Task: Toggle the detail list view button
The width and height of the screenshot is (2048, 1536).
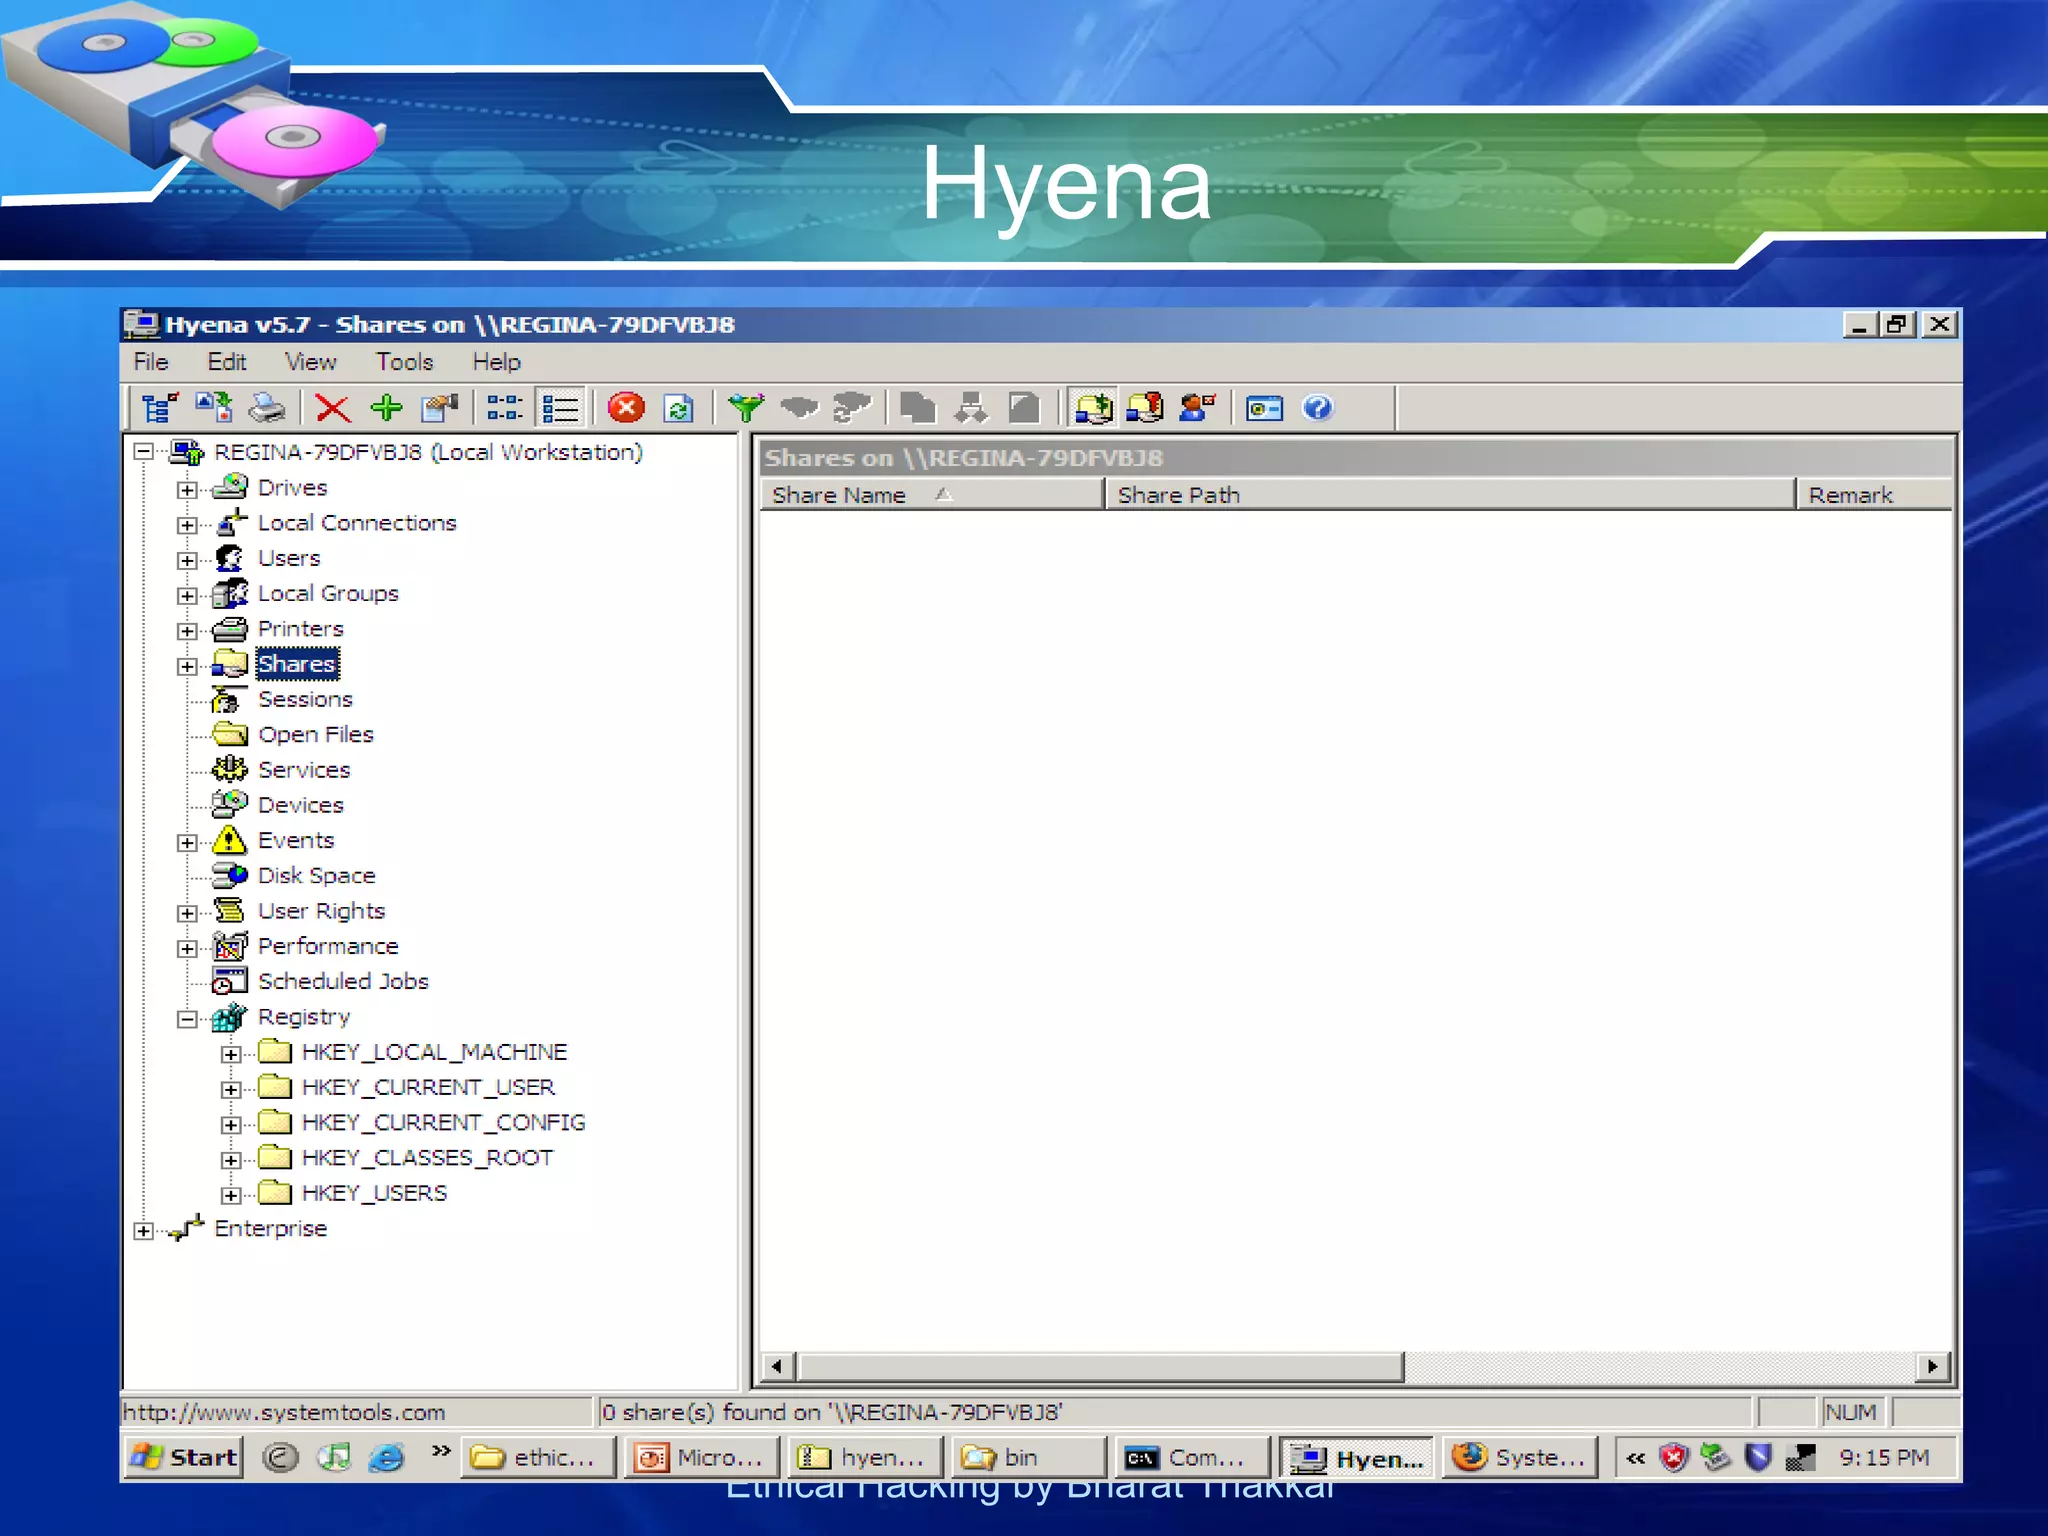Action: pos(560,408)
